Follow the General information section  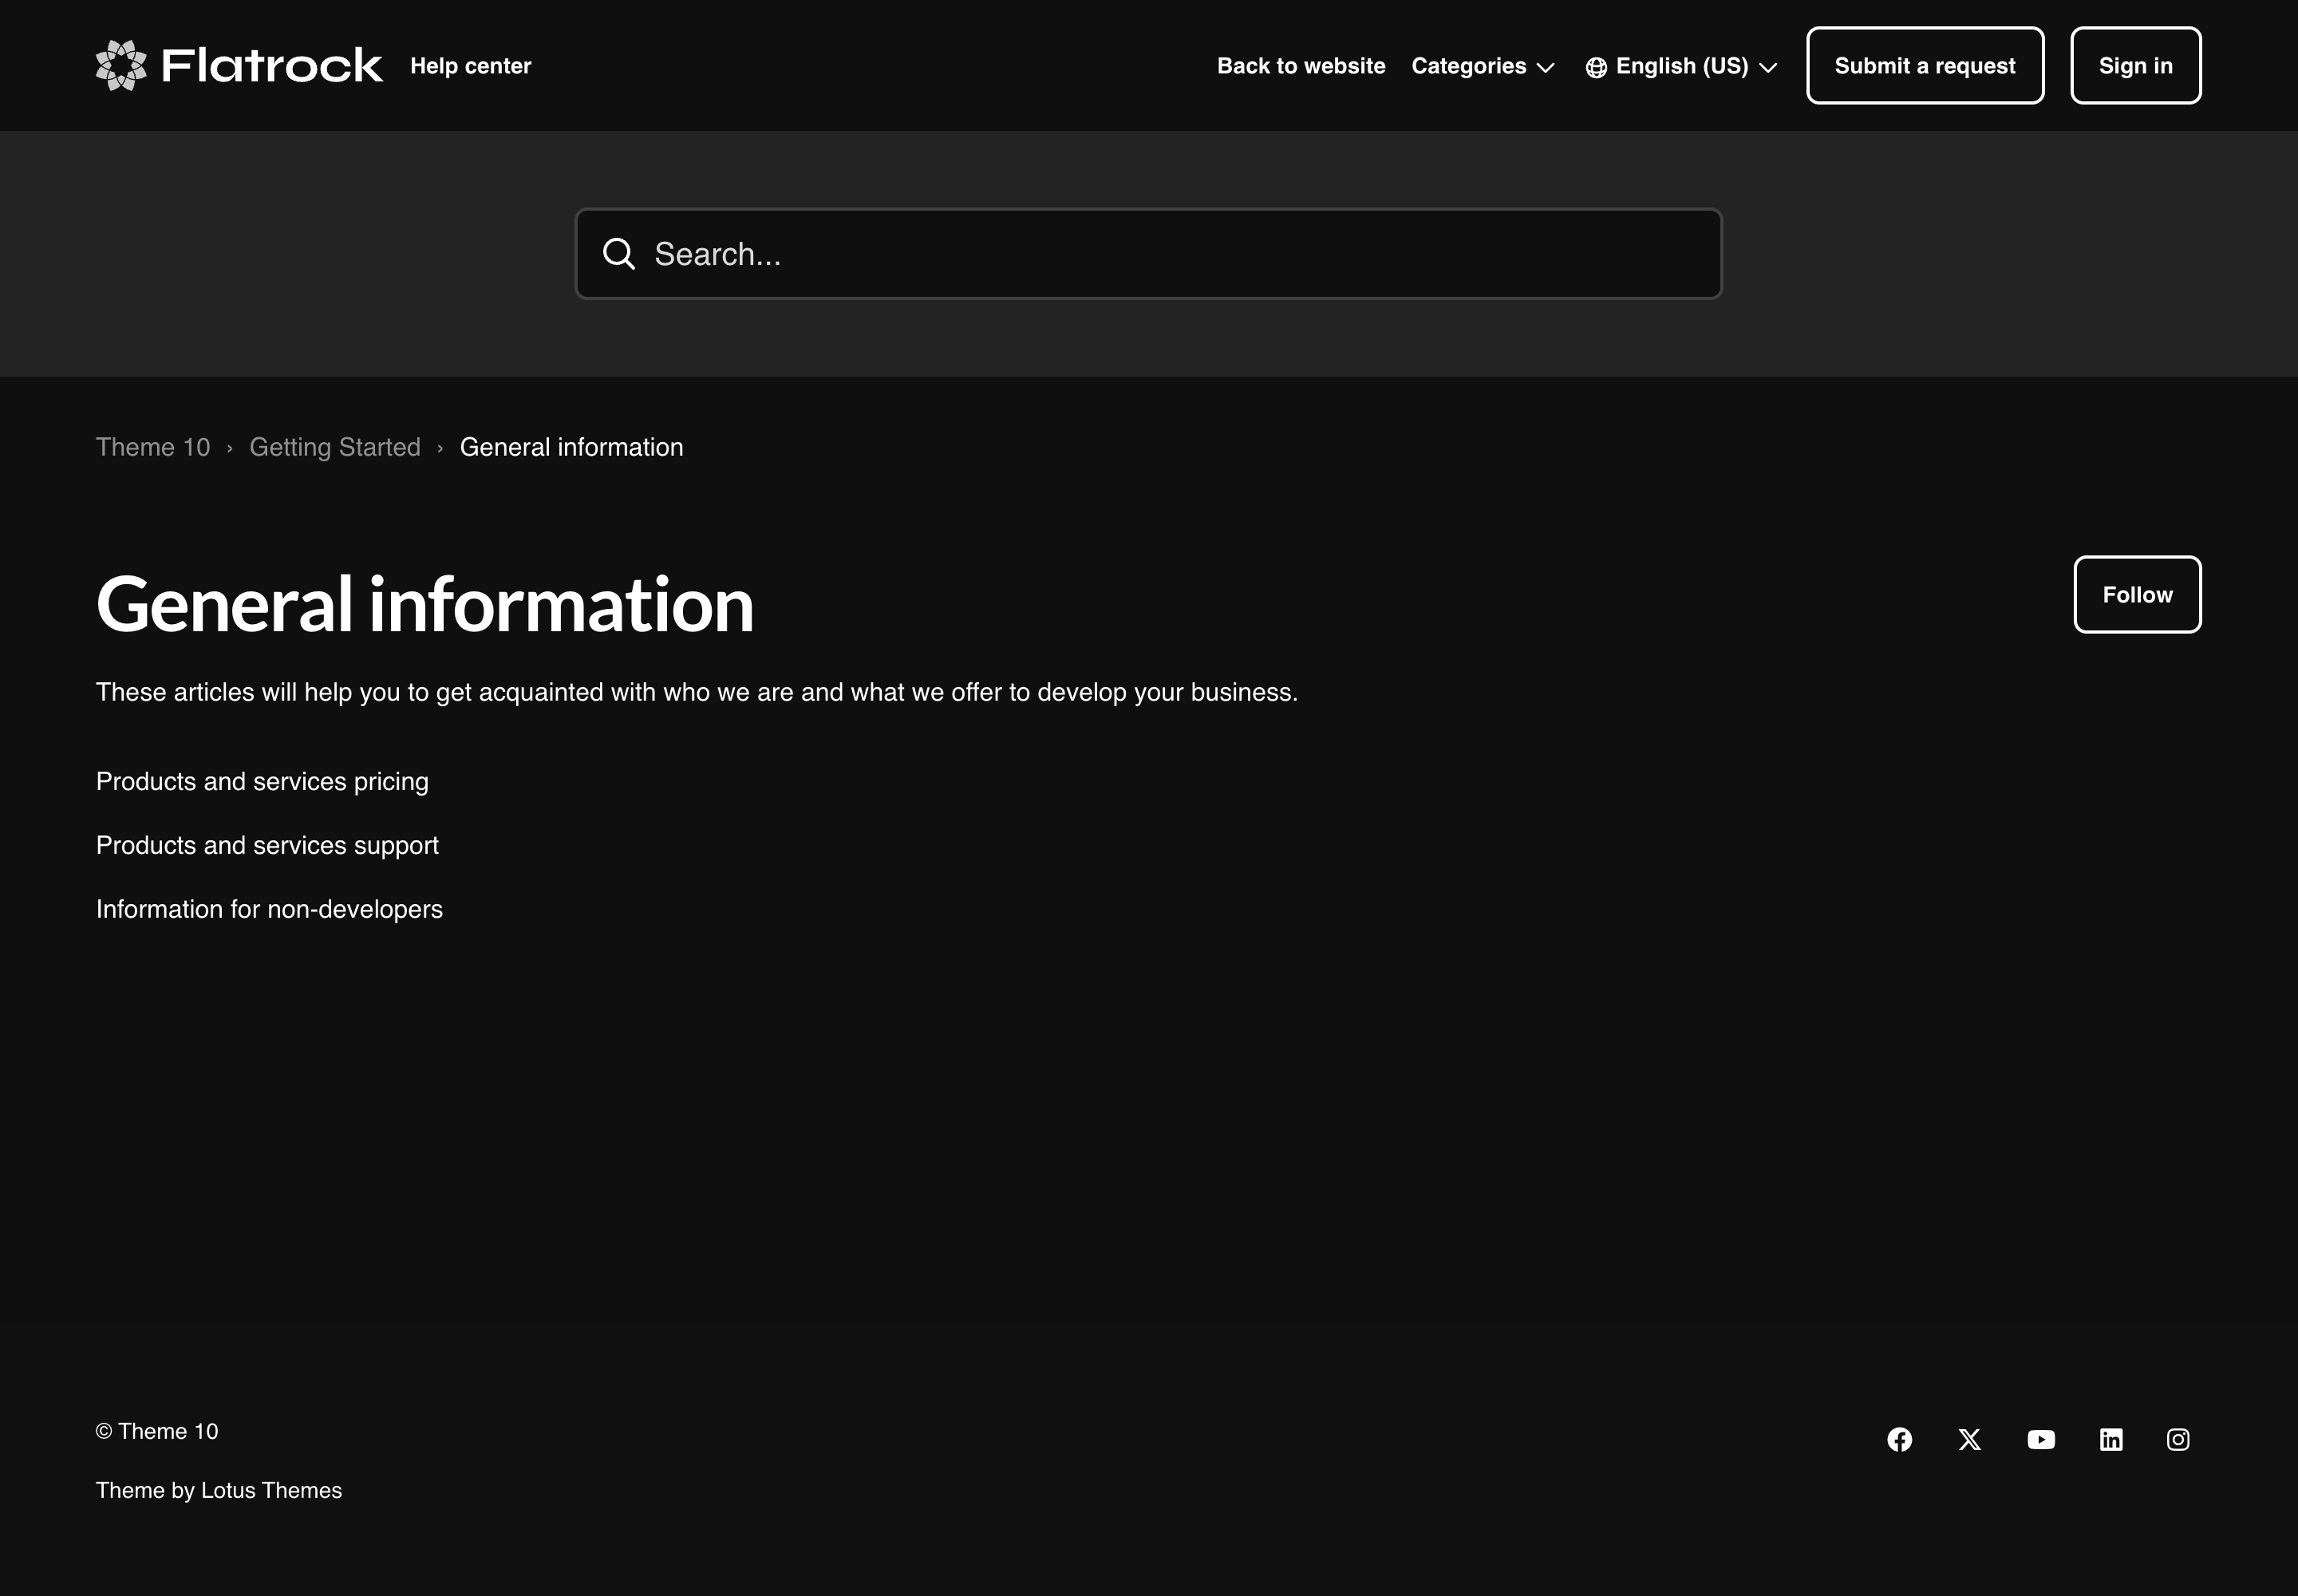2137,594
